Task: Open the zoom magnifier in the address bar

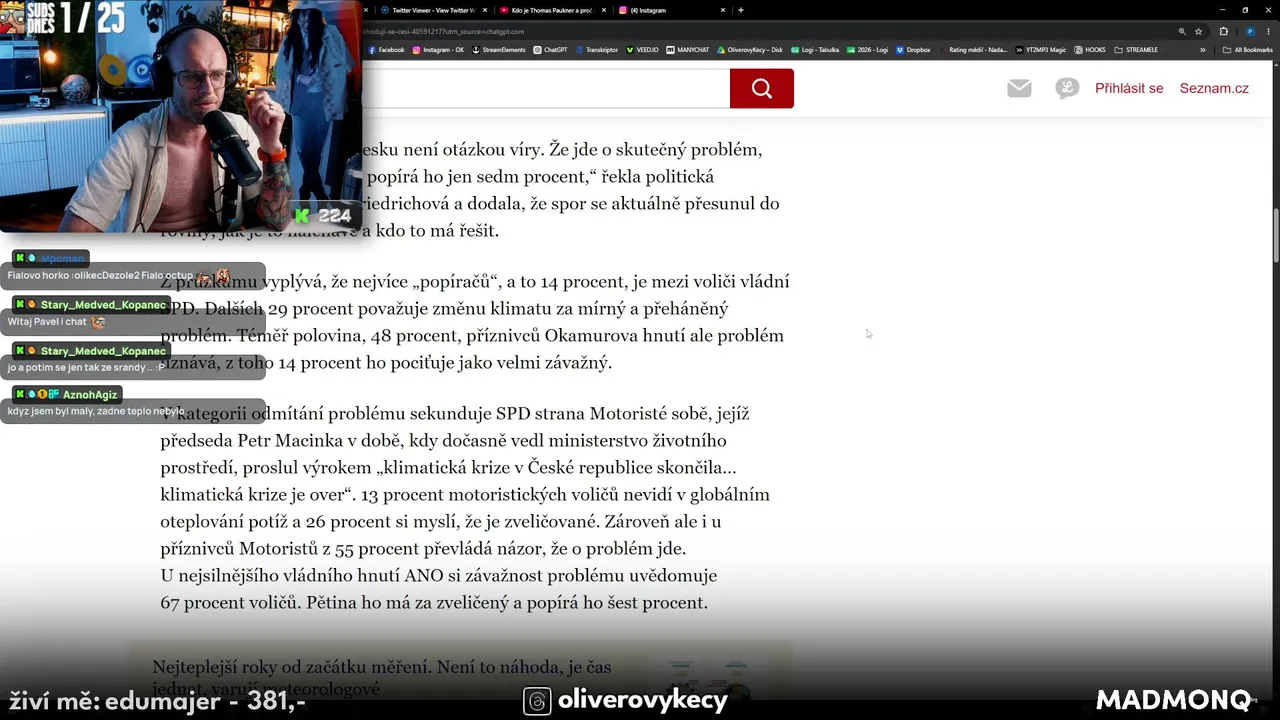Action: coord(1182,31)
